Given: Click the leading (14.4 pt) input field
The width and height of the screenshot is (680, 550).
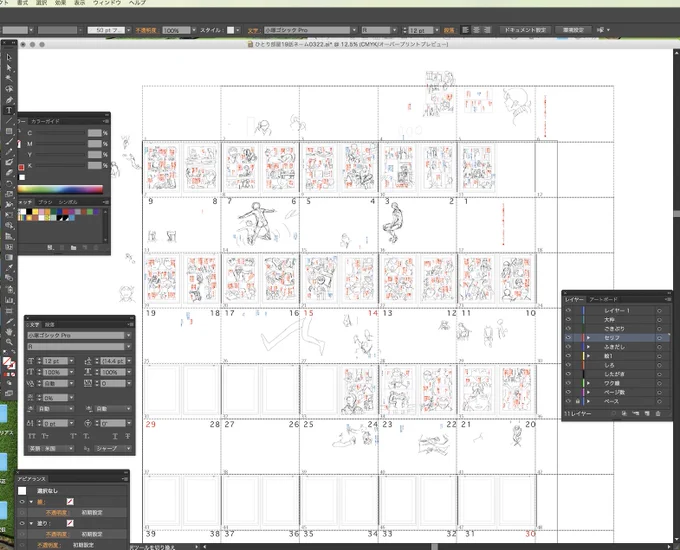Looking at the screenshot, I should [x=112, y=361].
